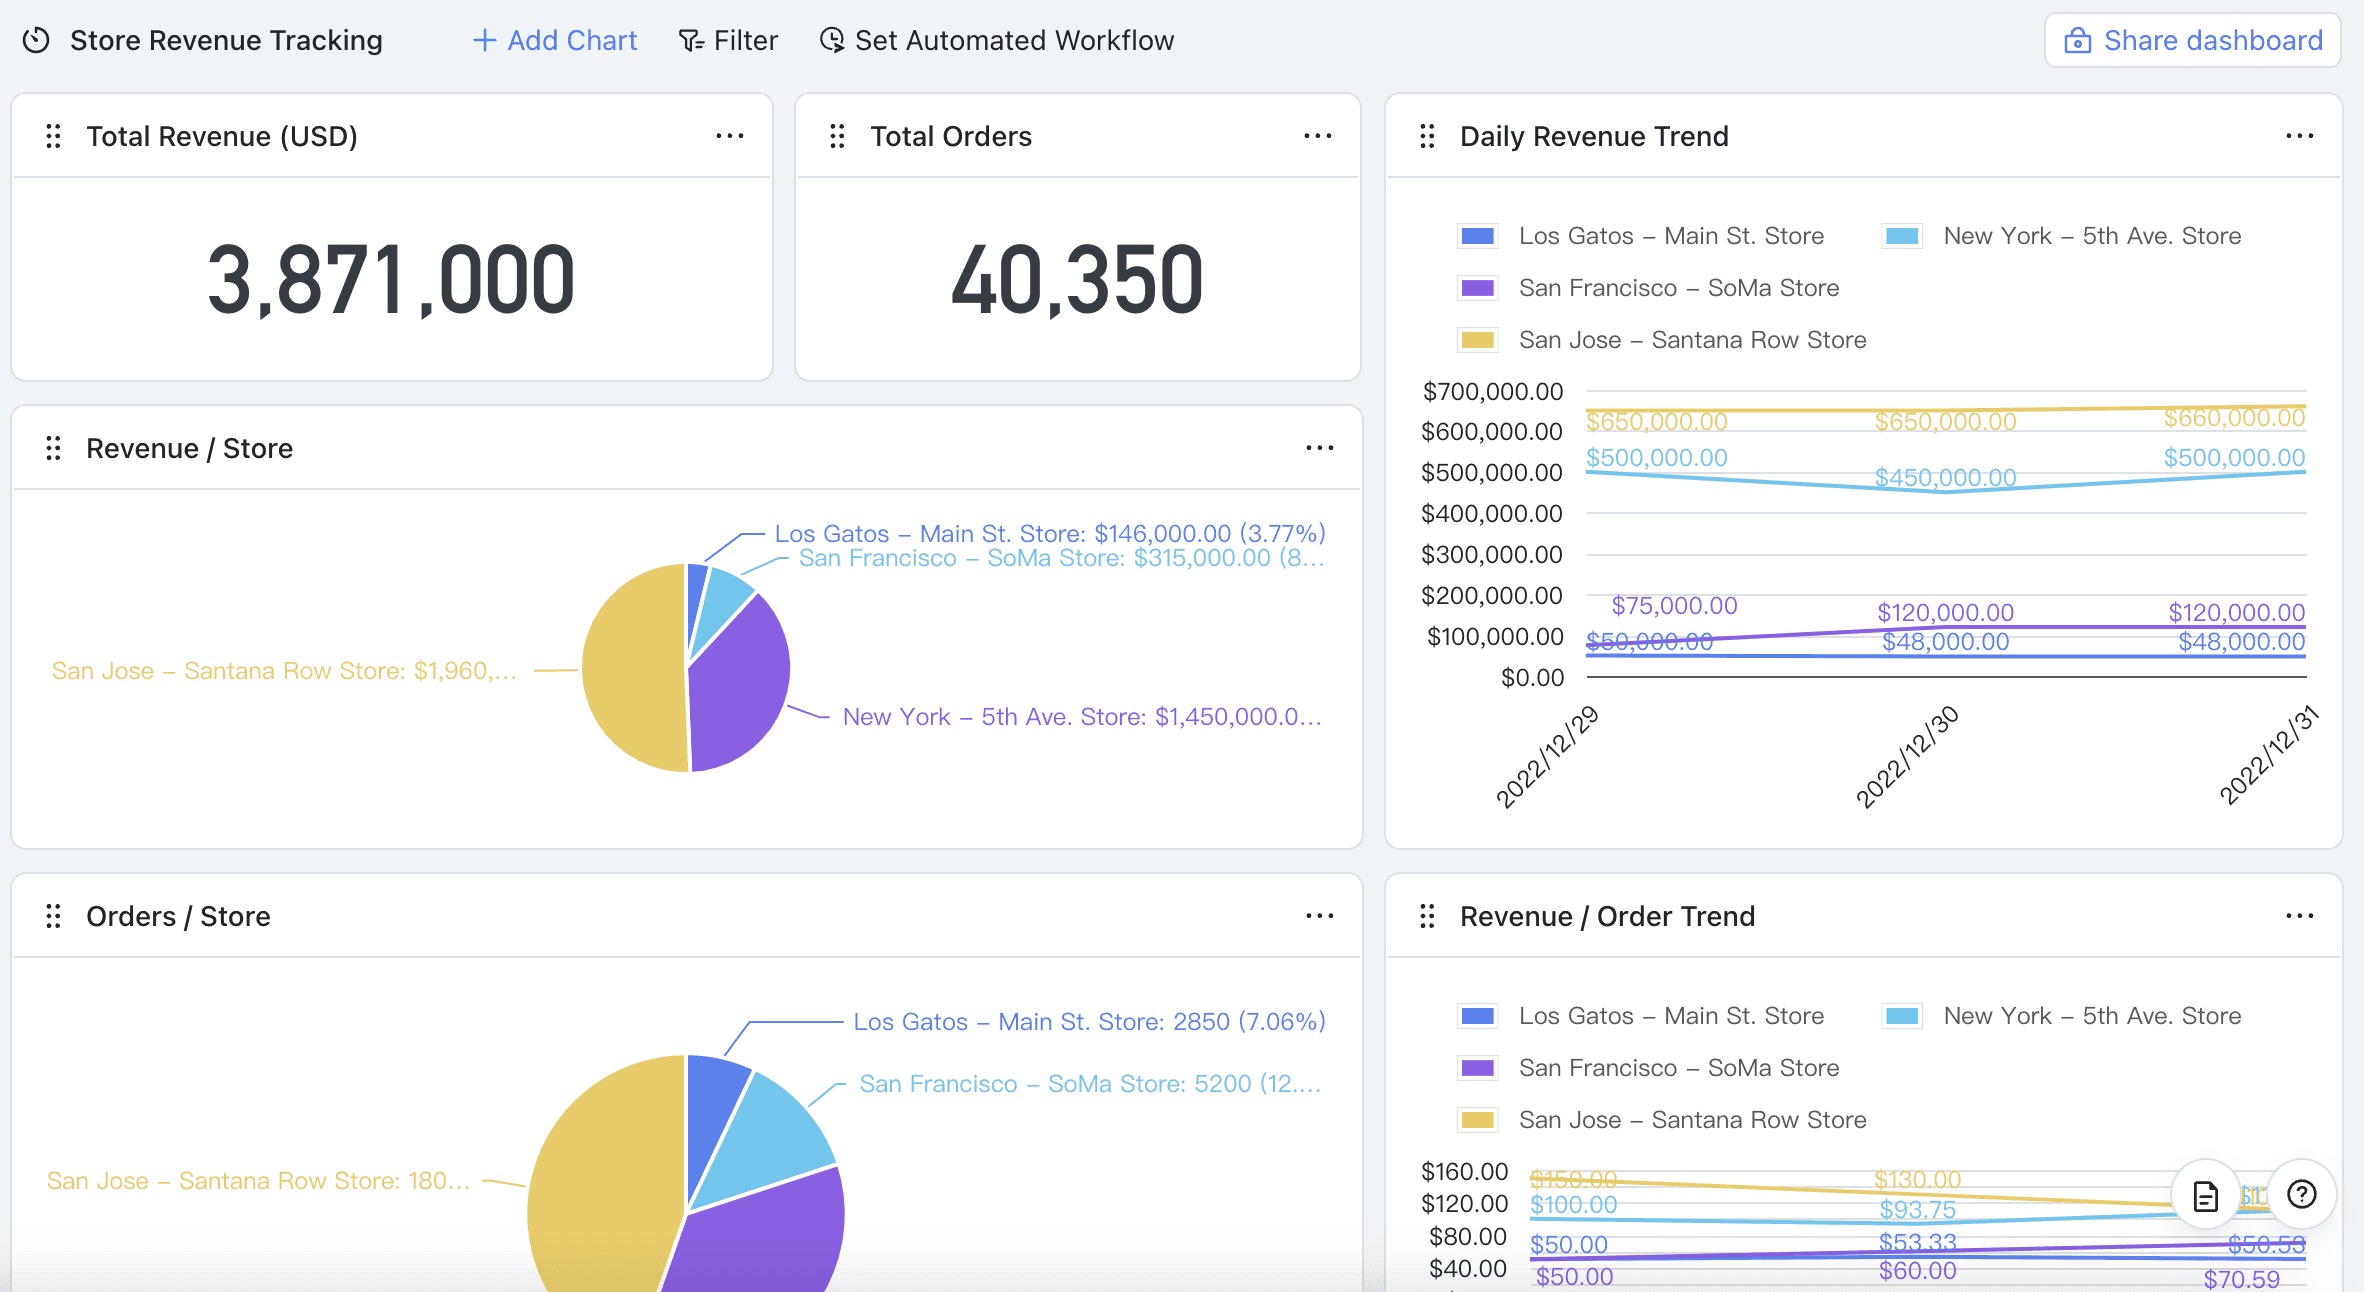This screenshot has width=2364, height=1292.
Task: Open Total Orders card more options menu
Action: click(x=1318, y=136)
